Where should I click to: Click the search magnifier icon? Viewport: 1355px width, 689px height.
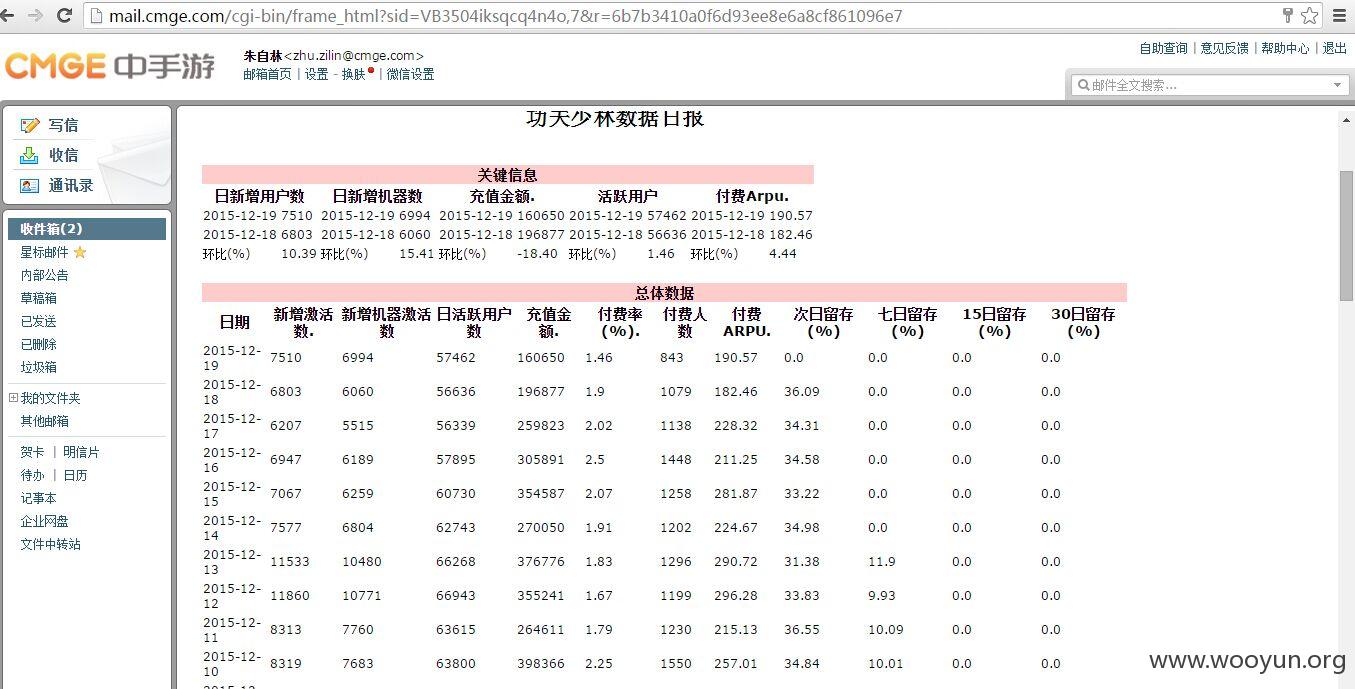coord(1082,85)
